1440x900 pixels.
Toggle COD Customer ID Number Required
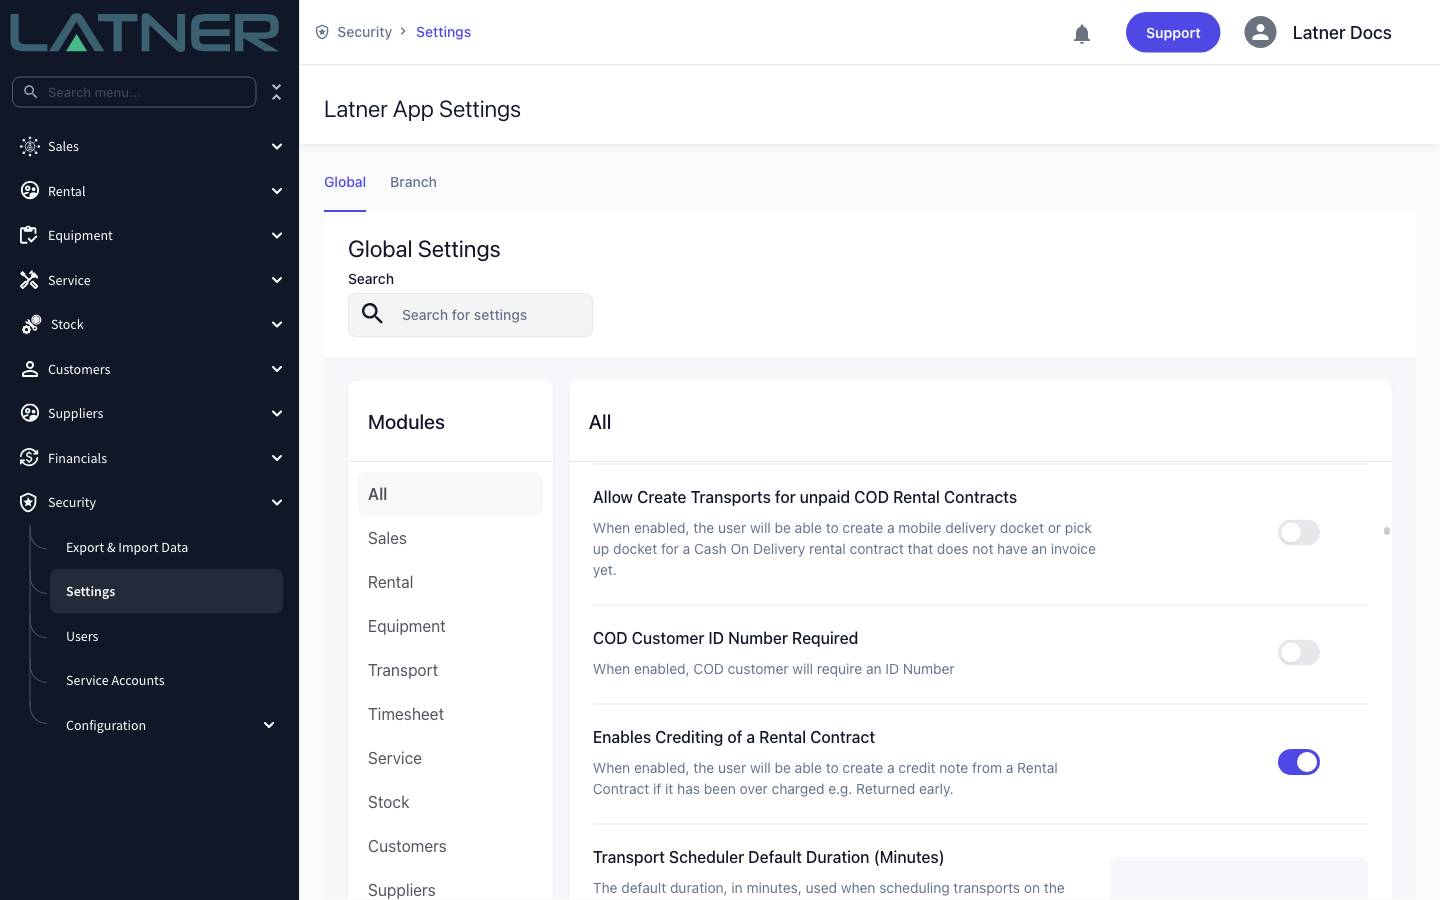coord(1299,652)
